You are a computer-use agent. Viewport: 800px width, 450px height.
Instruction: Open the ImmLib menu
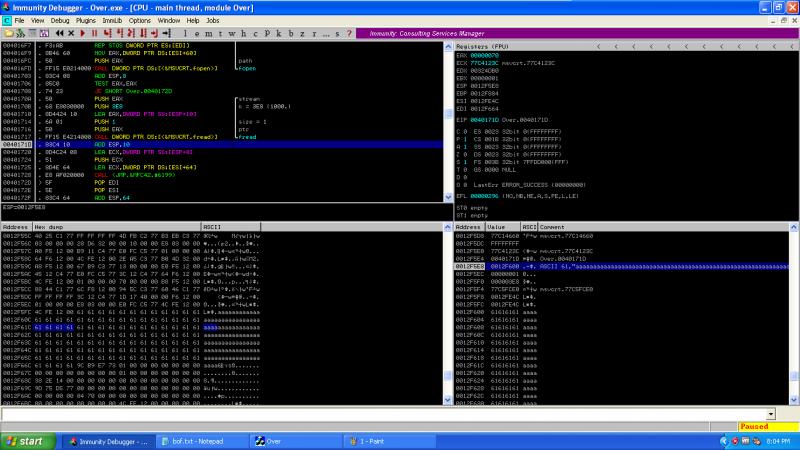click(x=112, y=21)
